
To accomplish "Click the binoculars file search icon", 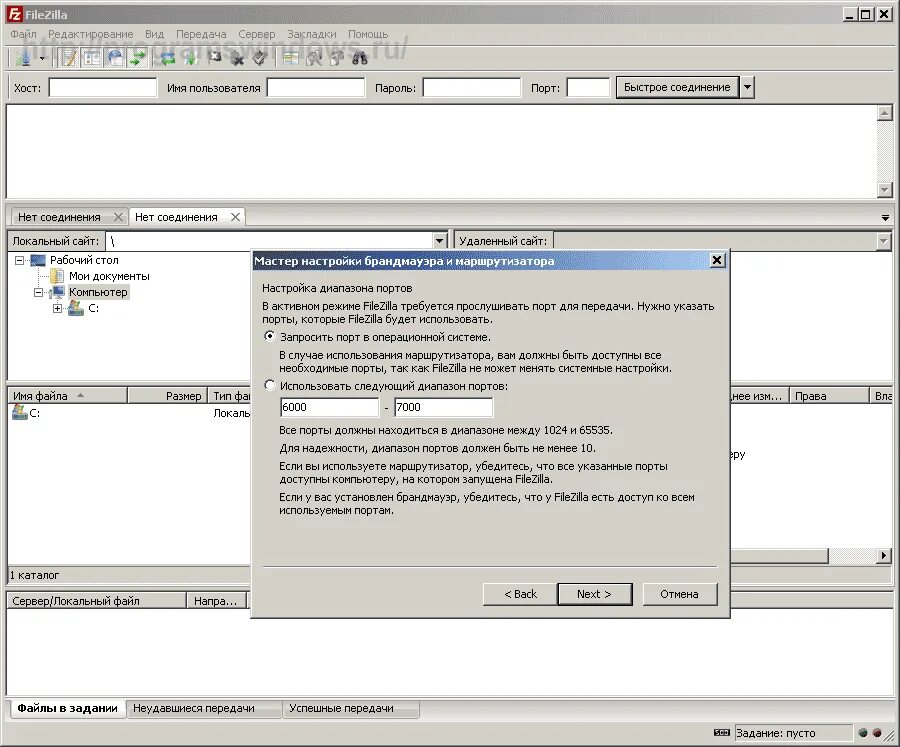I will [360, 58].
